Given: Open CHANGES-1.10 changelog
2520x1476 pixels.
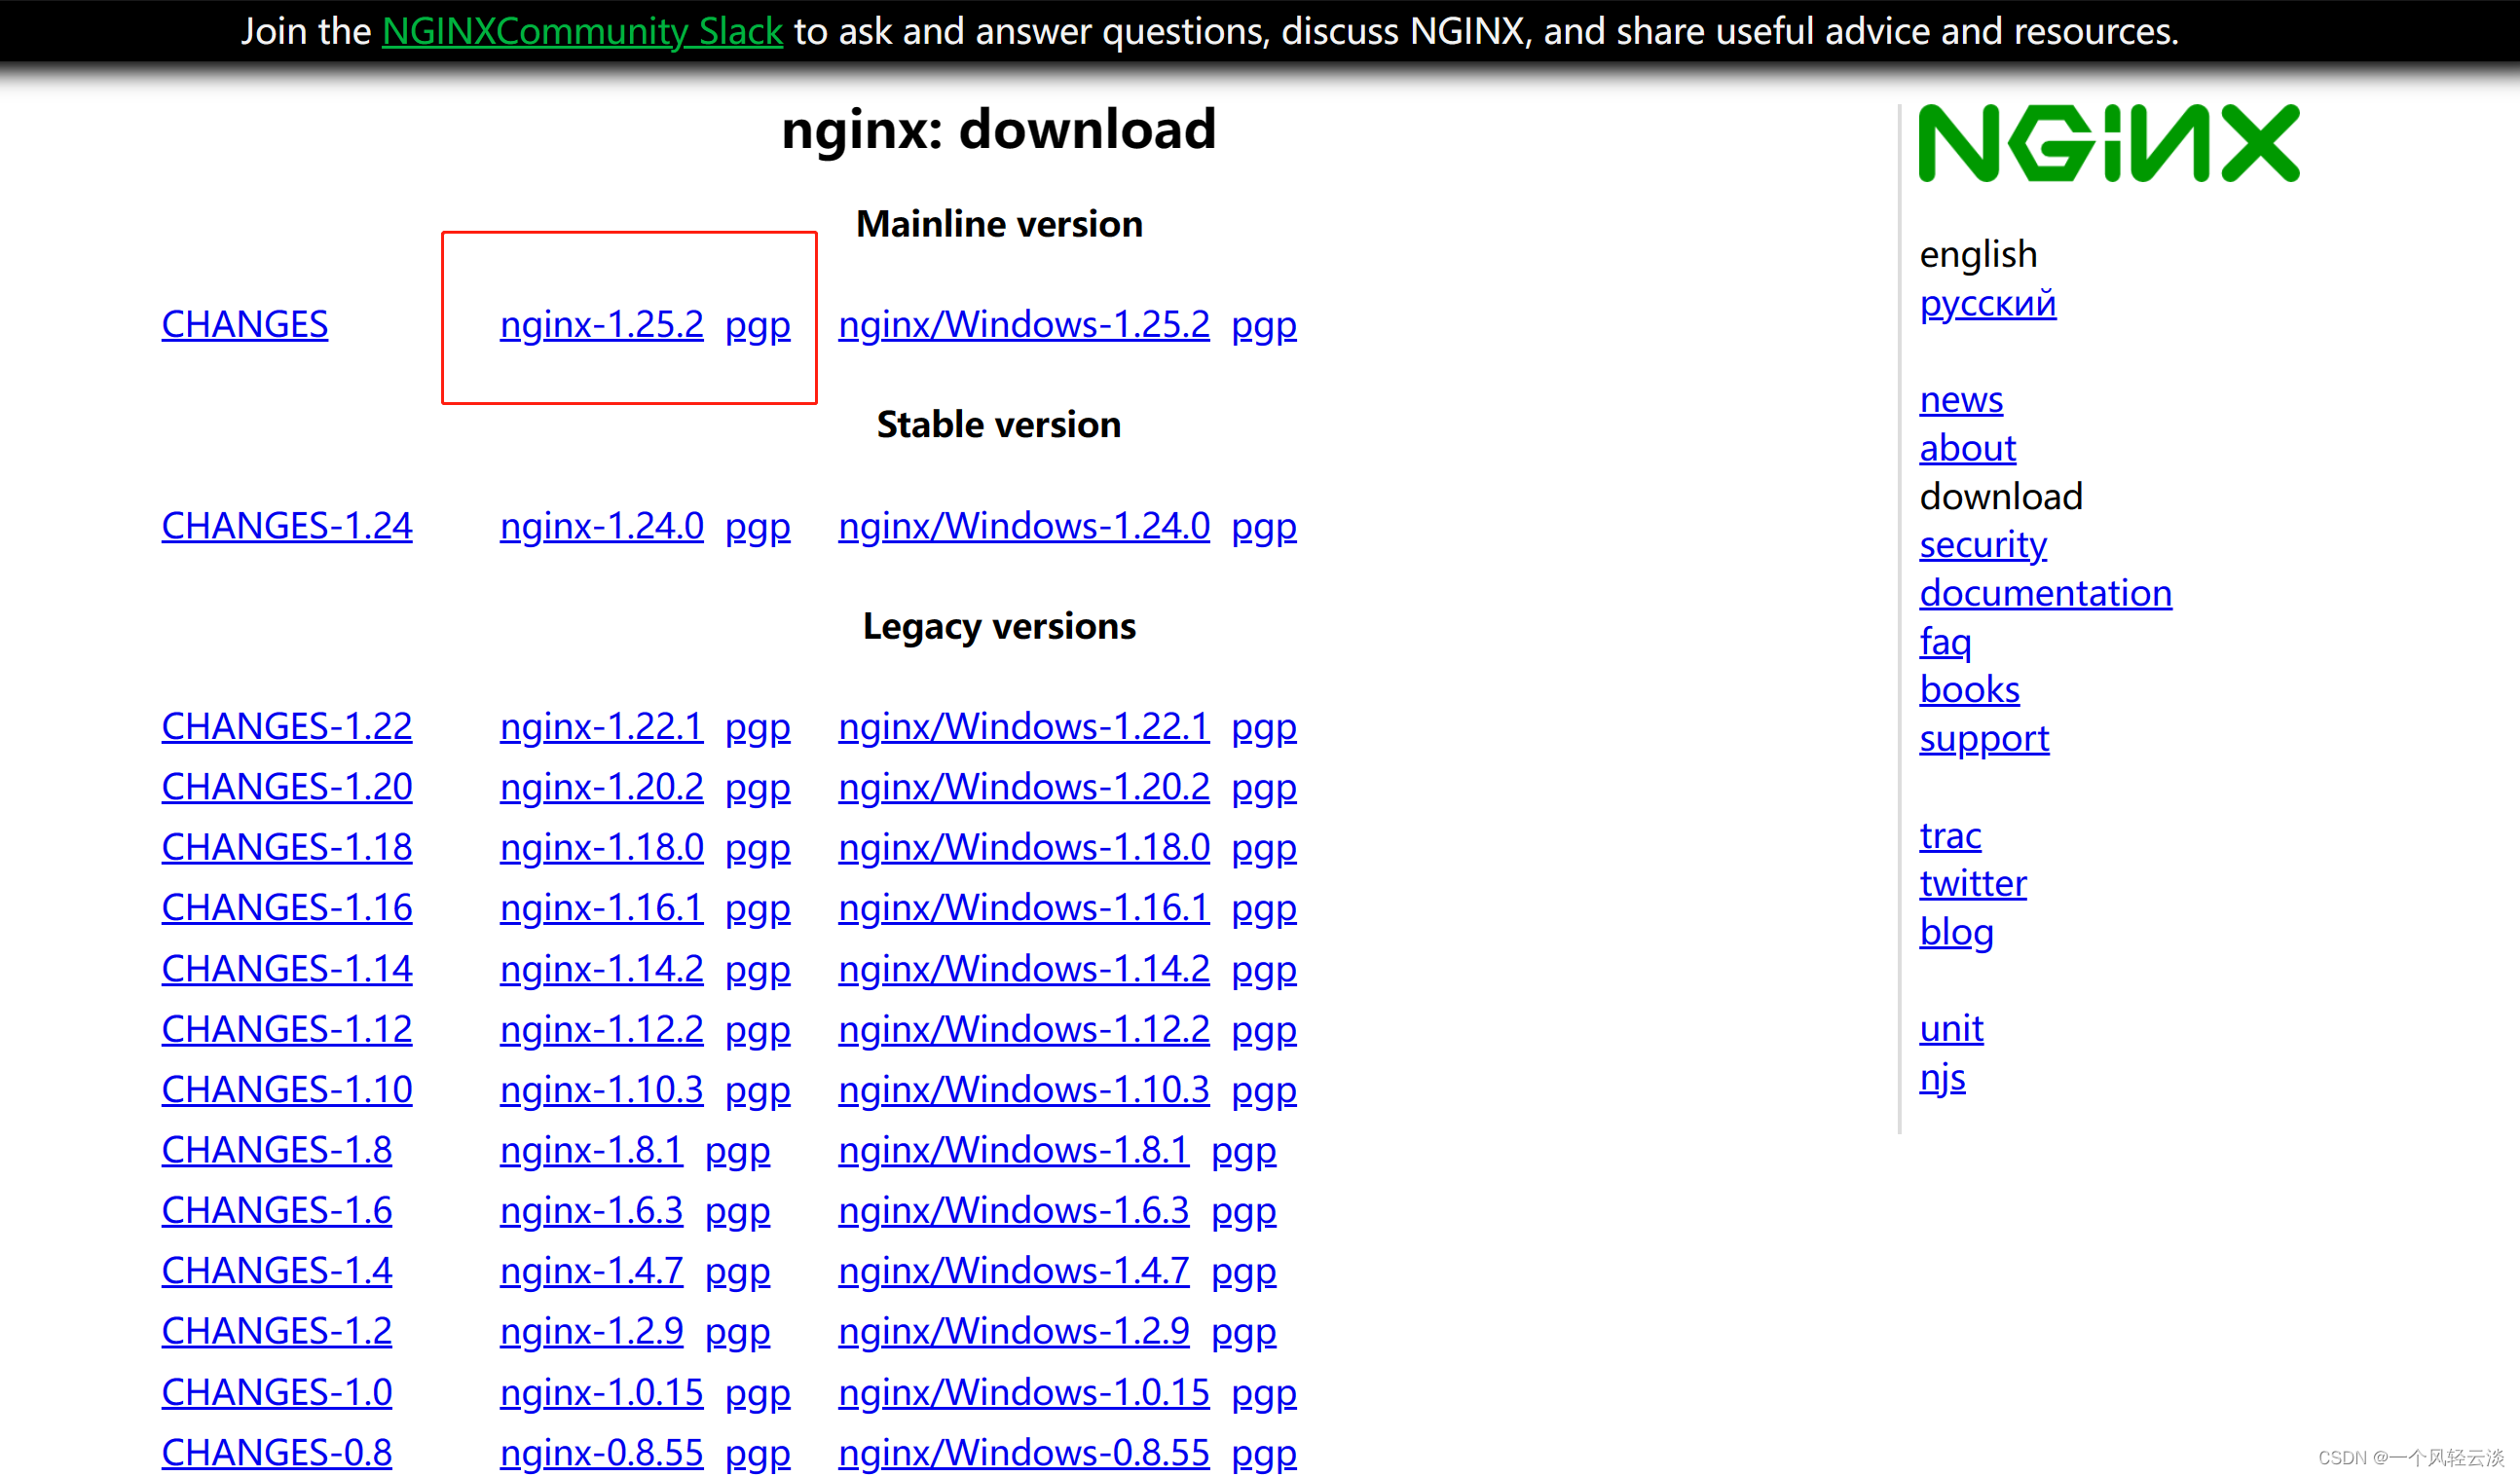Looking at the screenshot, I should [286, 1090].
